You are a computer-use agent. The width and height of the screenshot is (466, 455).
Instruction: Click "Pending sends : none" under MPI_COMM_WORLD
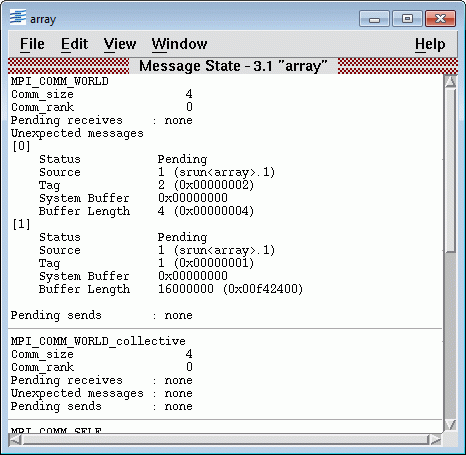click(x=102, y=315)
